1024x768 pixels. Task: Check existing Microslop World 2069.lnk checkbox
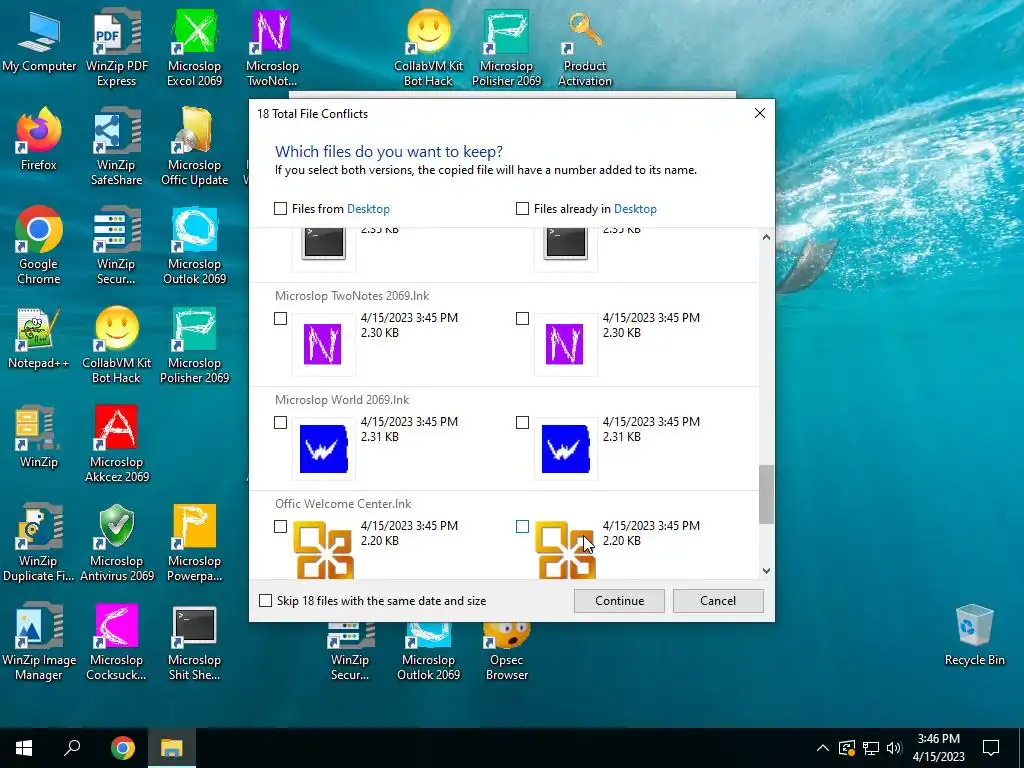[x=522, y=423]
